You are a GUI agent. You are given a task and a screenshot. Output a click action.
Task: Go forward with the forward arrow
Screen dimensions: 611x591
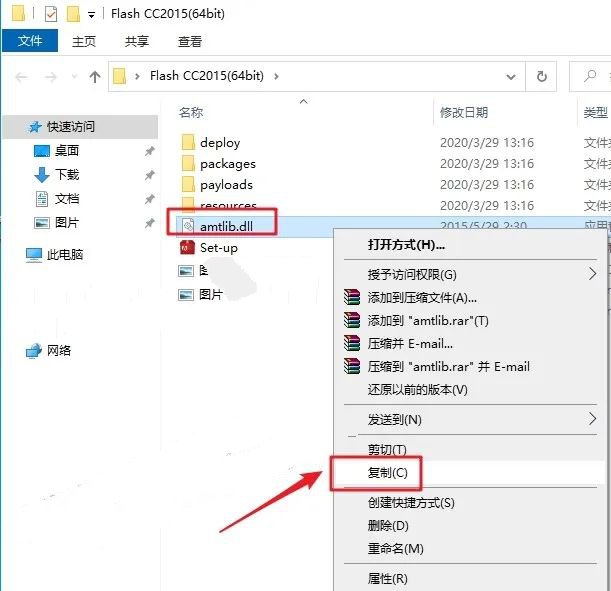[x=51, y=77]
